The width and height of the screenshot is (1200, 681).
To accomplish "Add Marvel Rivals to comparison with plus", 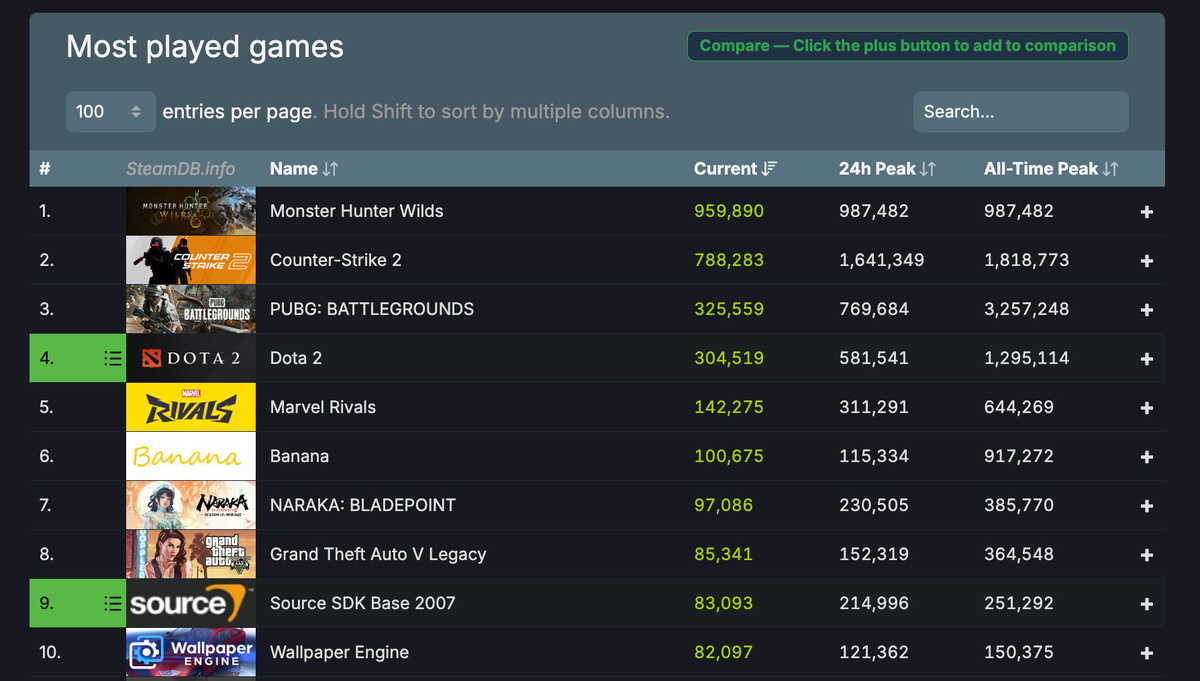I will click(x=1146, y=408).
